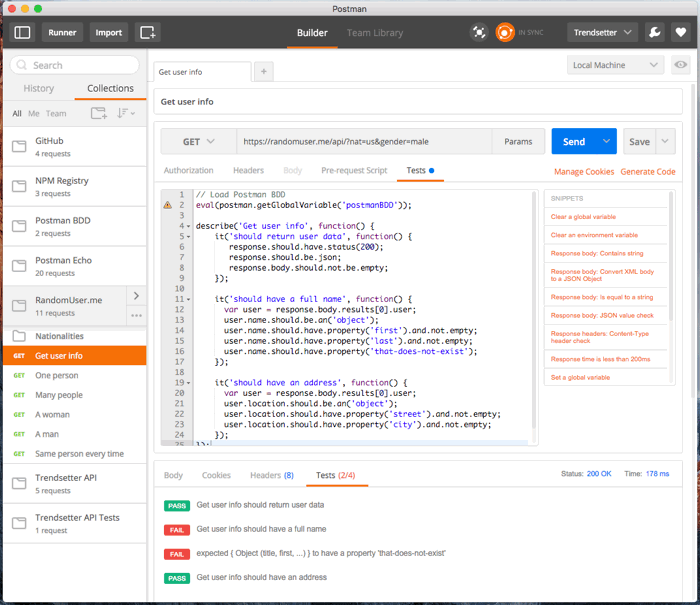
Task: Open the Postman Echo collection
Action: coord(75,266)
